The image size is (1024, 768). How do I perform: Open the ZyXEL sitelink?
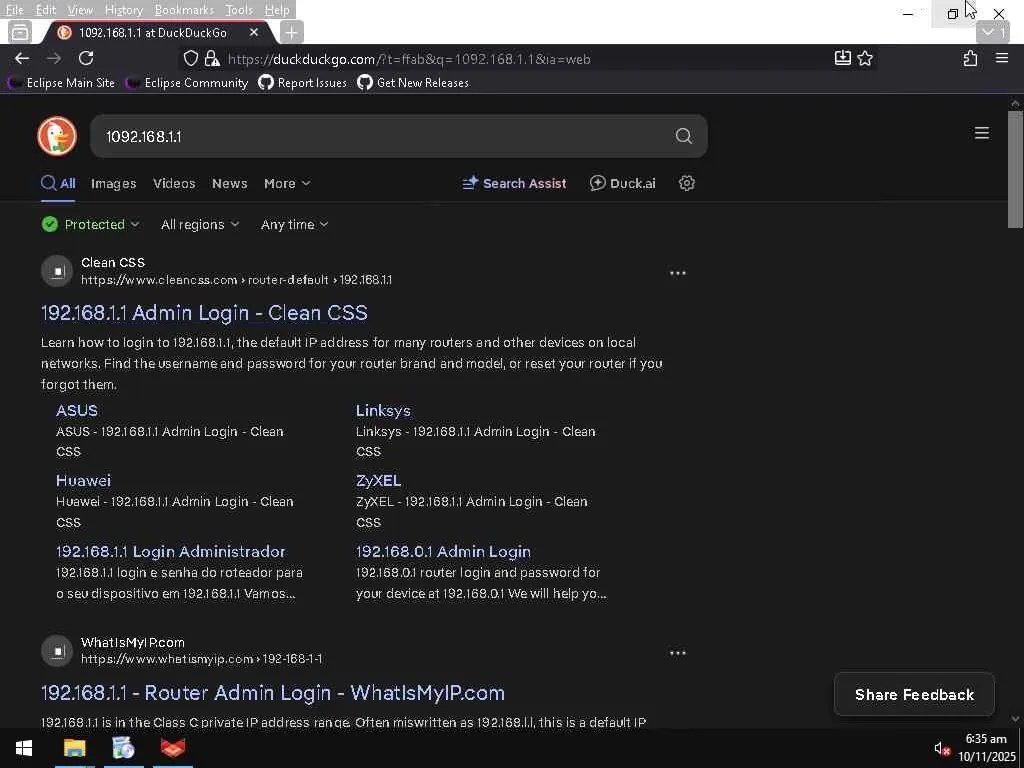tap(378, 481)
